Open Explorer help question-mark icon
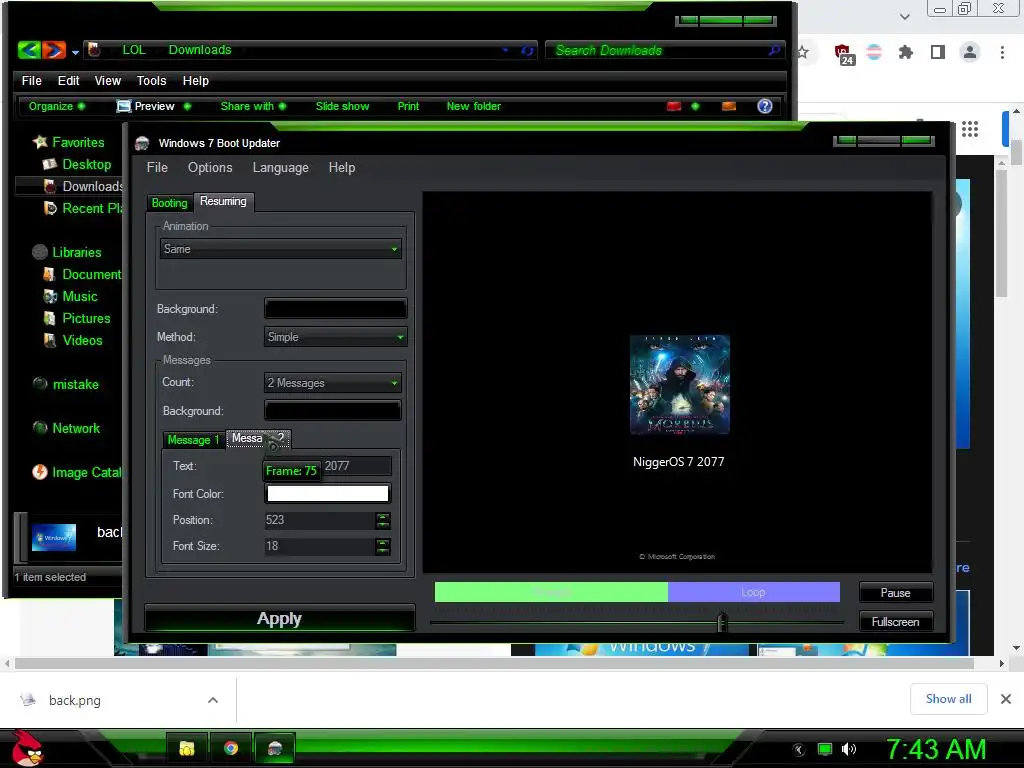The width and height of the screenshot is (1024, 768). click(765, 106)
